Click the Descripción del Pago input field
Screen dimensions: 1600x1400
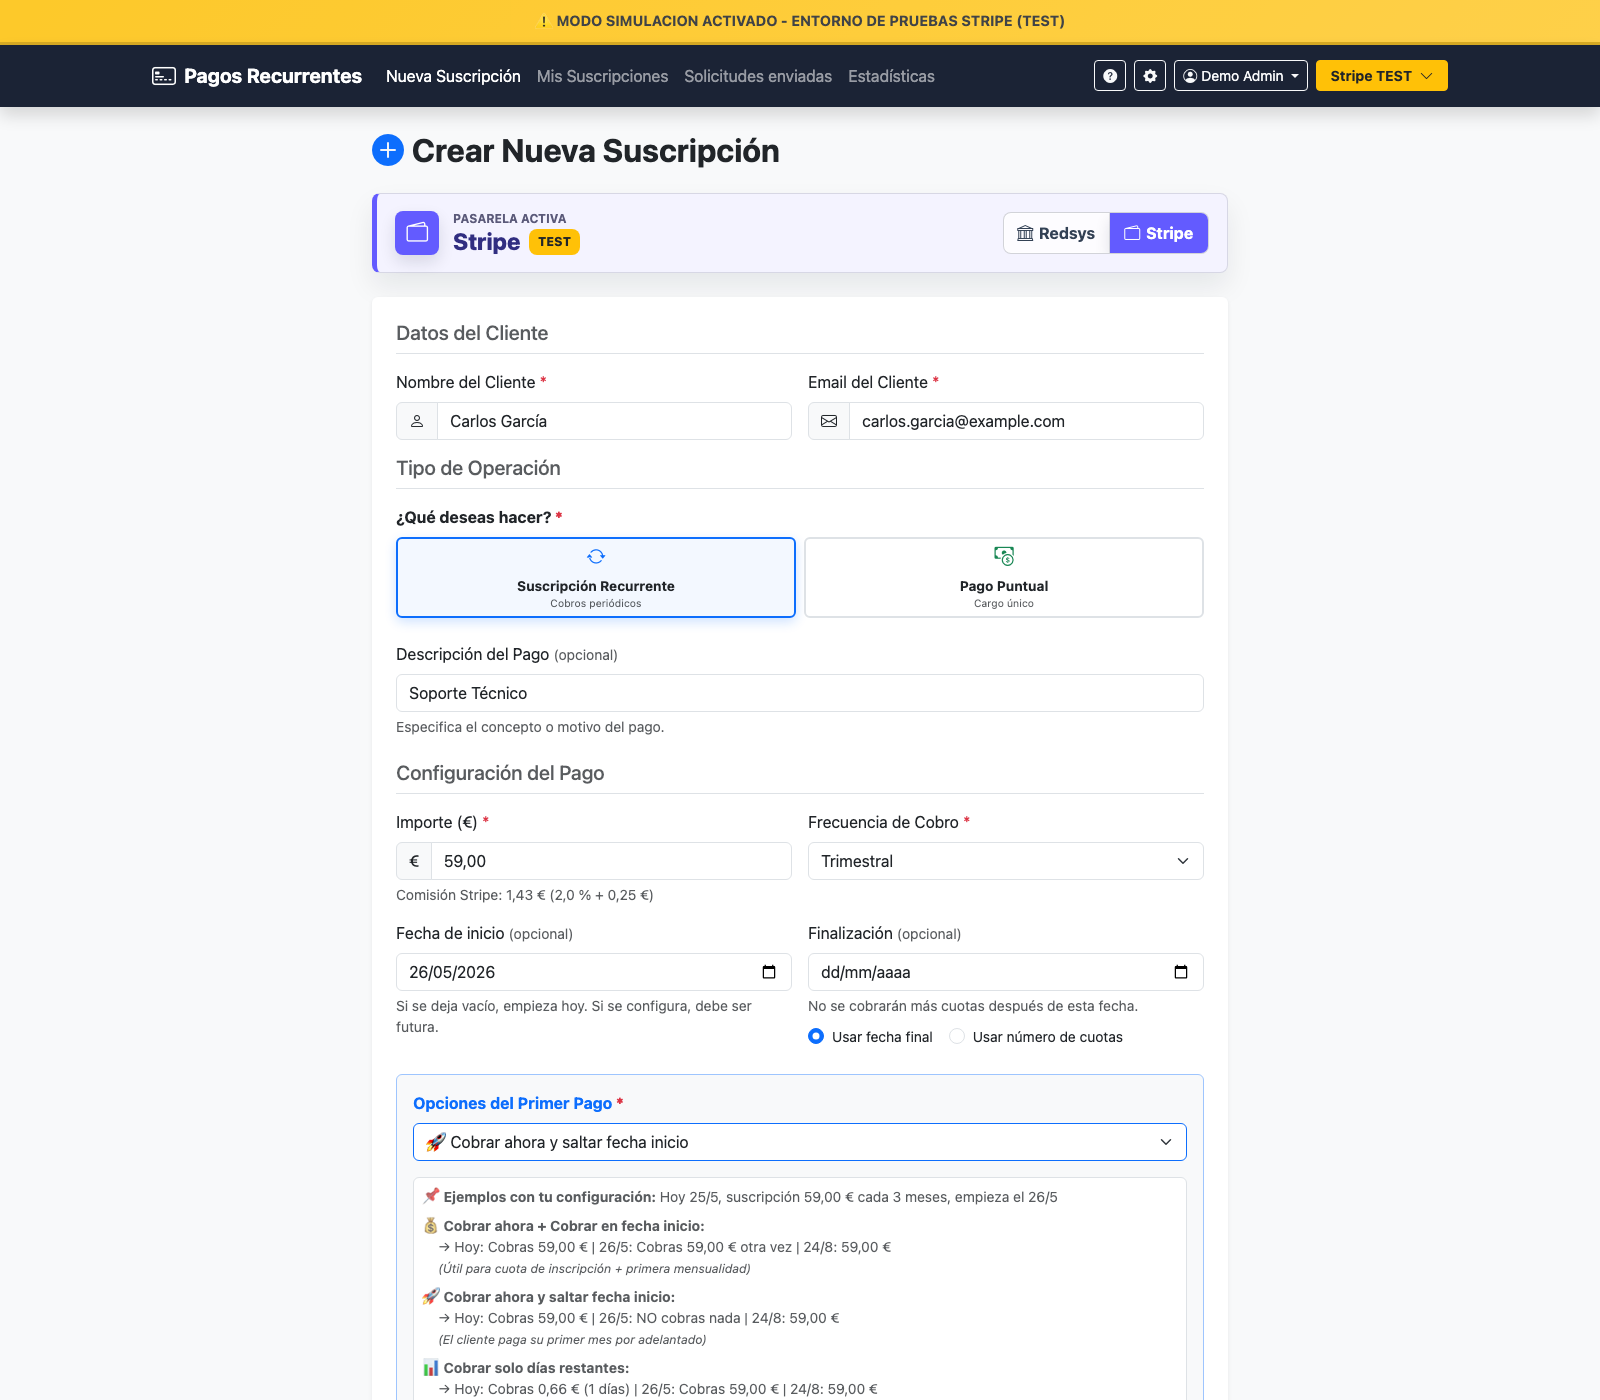pos(800,693)
